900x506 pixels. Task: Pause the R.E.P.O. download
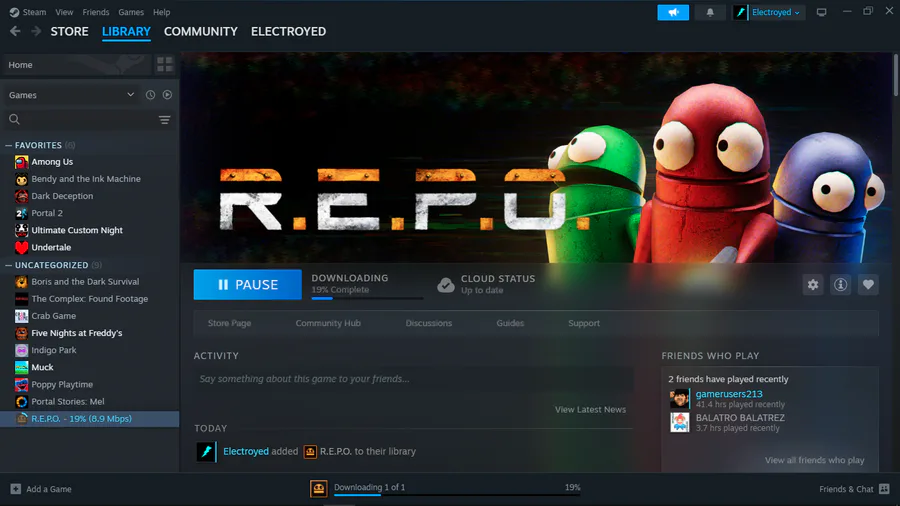(247, 285)
